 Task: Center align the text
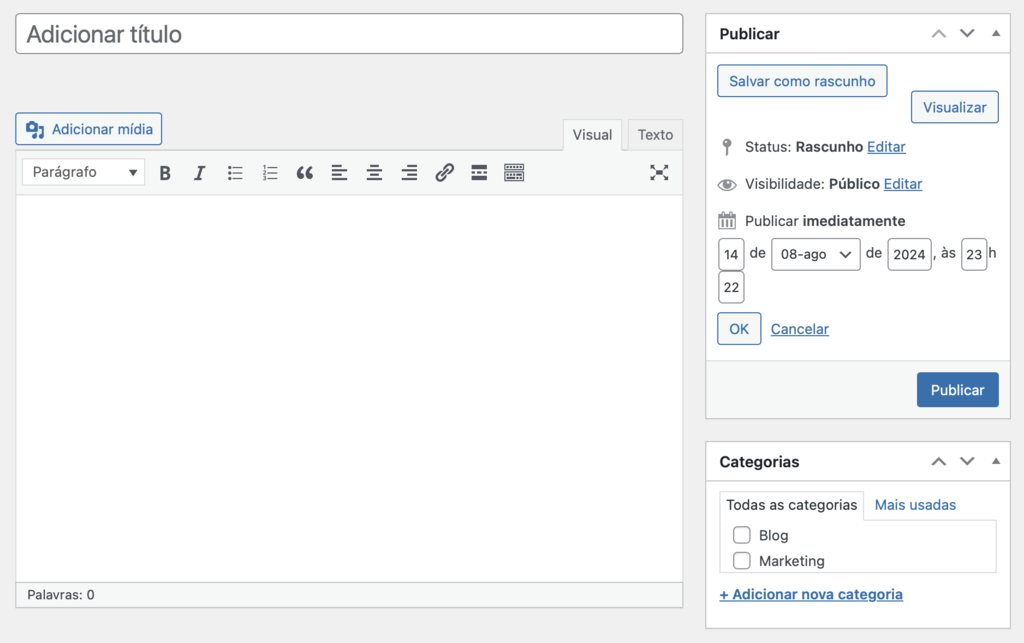click(374, 172)
